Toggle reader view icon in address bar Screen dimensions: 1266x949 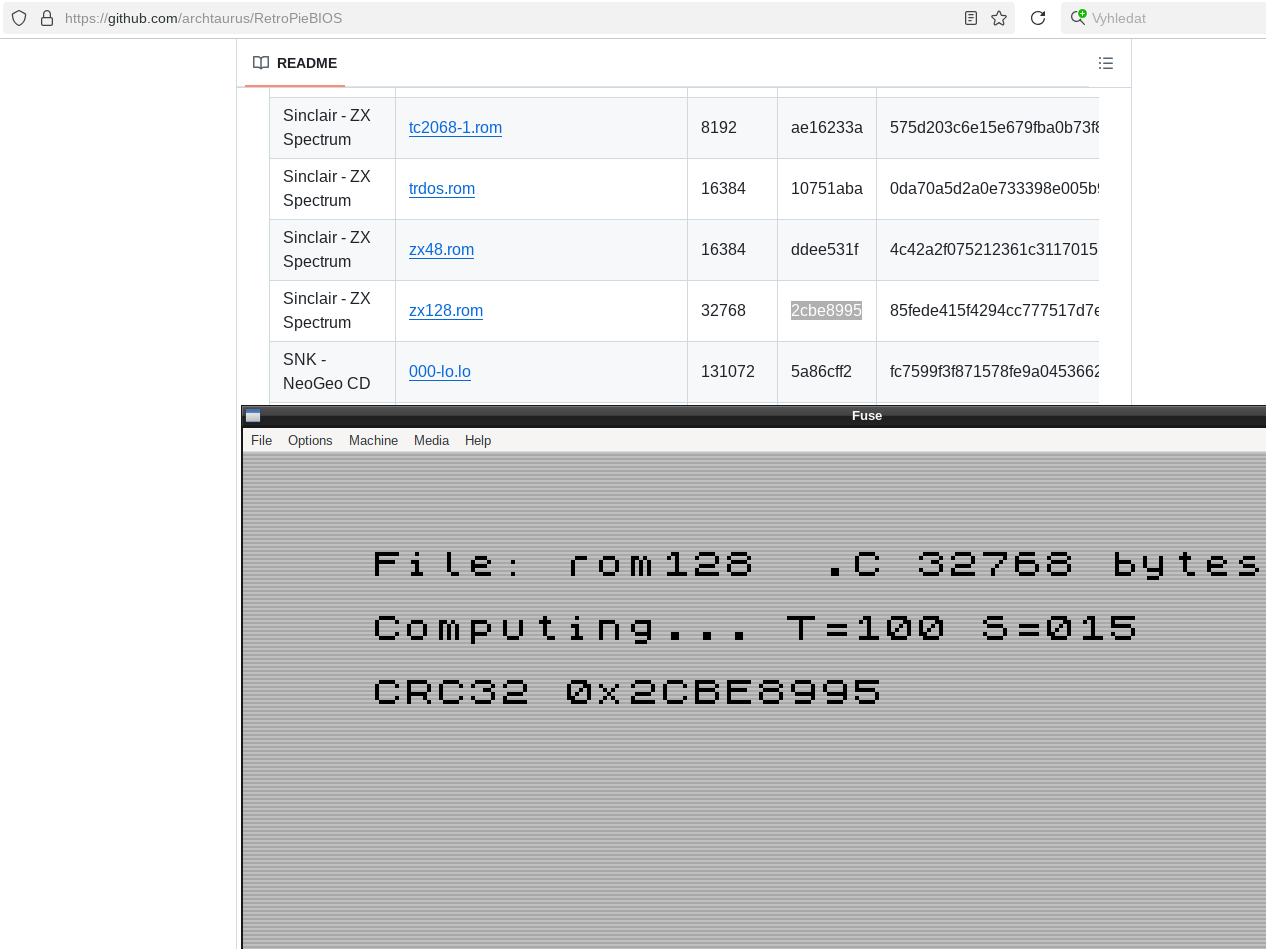pos(971,18)
